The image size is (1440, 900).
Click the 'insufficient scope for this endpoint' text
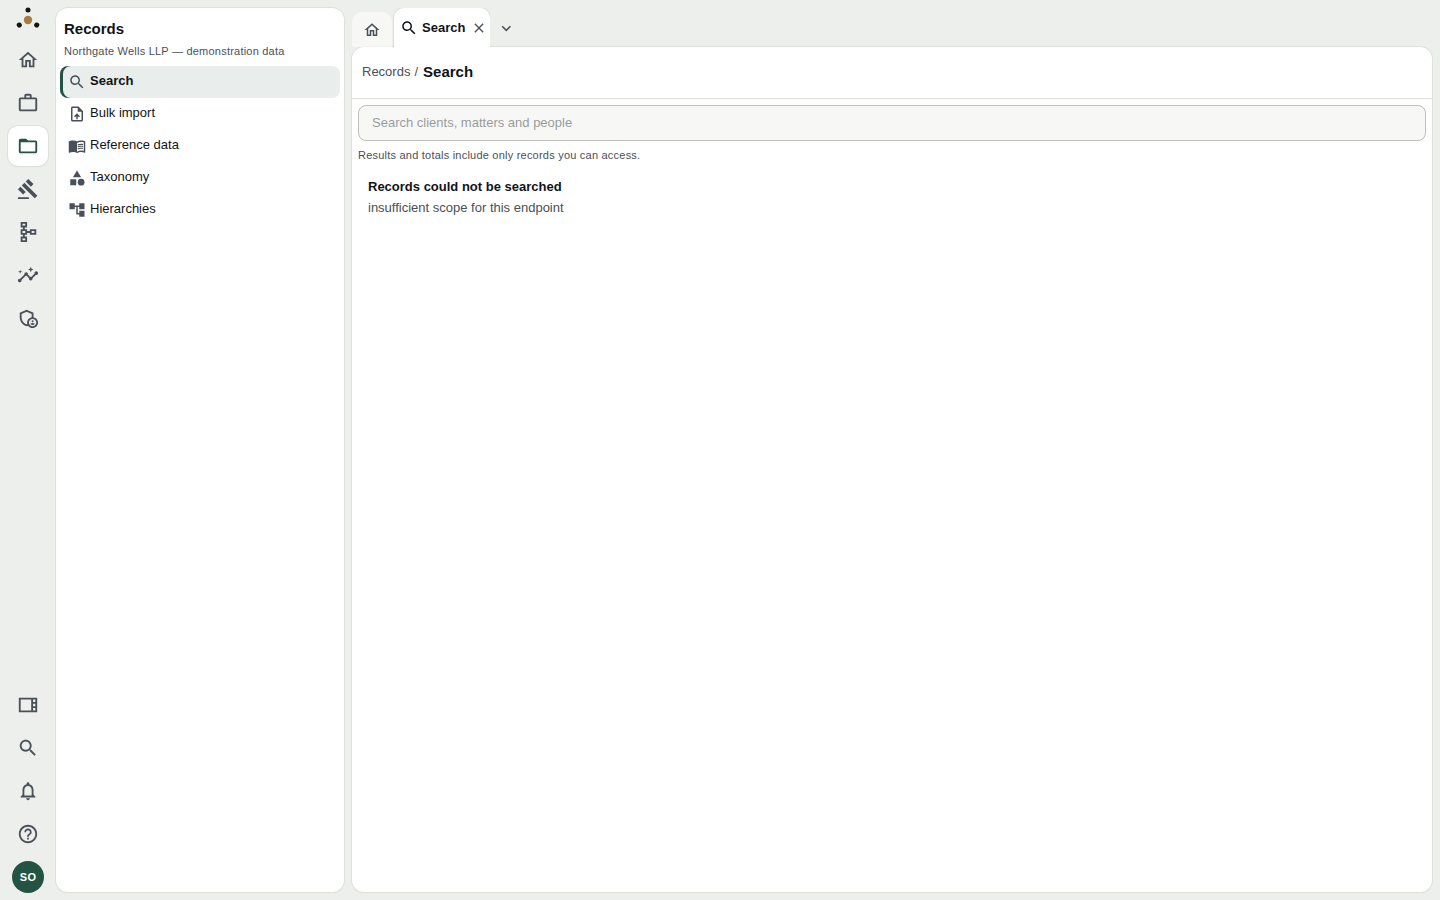click(466, 208)
